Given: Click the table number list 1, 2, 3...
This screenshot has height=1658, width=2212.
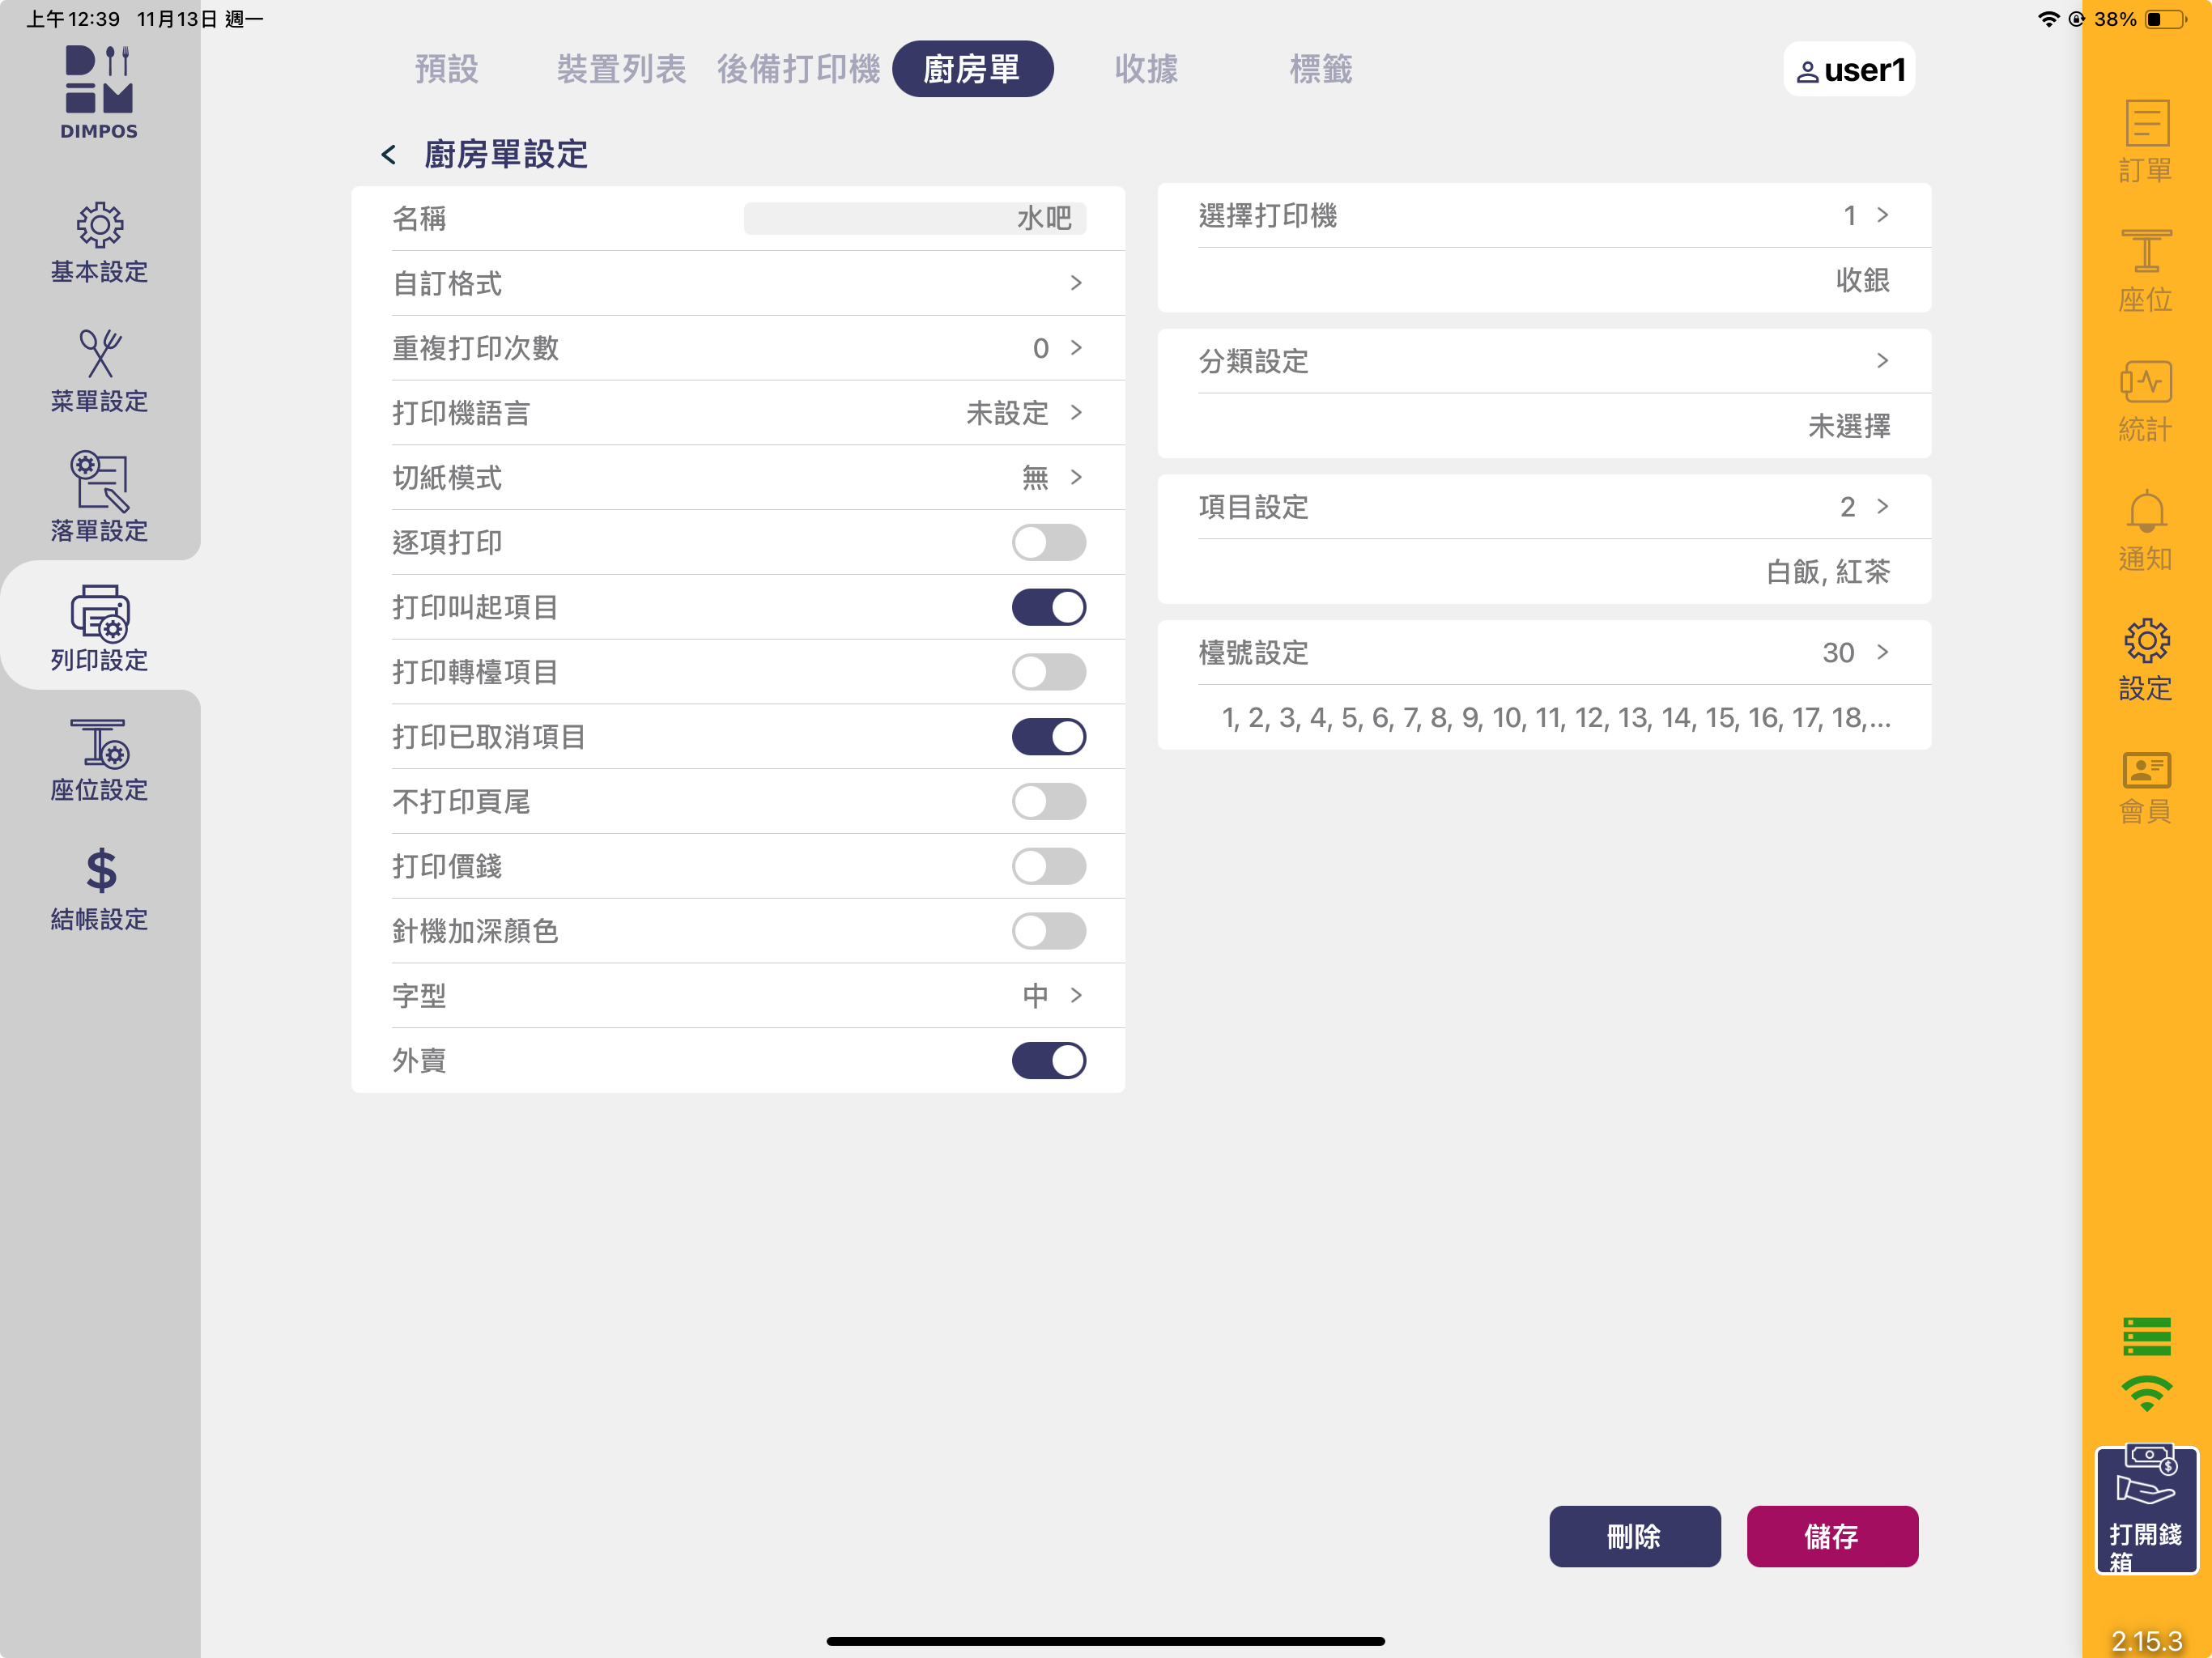Looking at the screenshot, I should pos(1556,717).
